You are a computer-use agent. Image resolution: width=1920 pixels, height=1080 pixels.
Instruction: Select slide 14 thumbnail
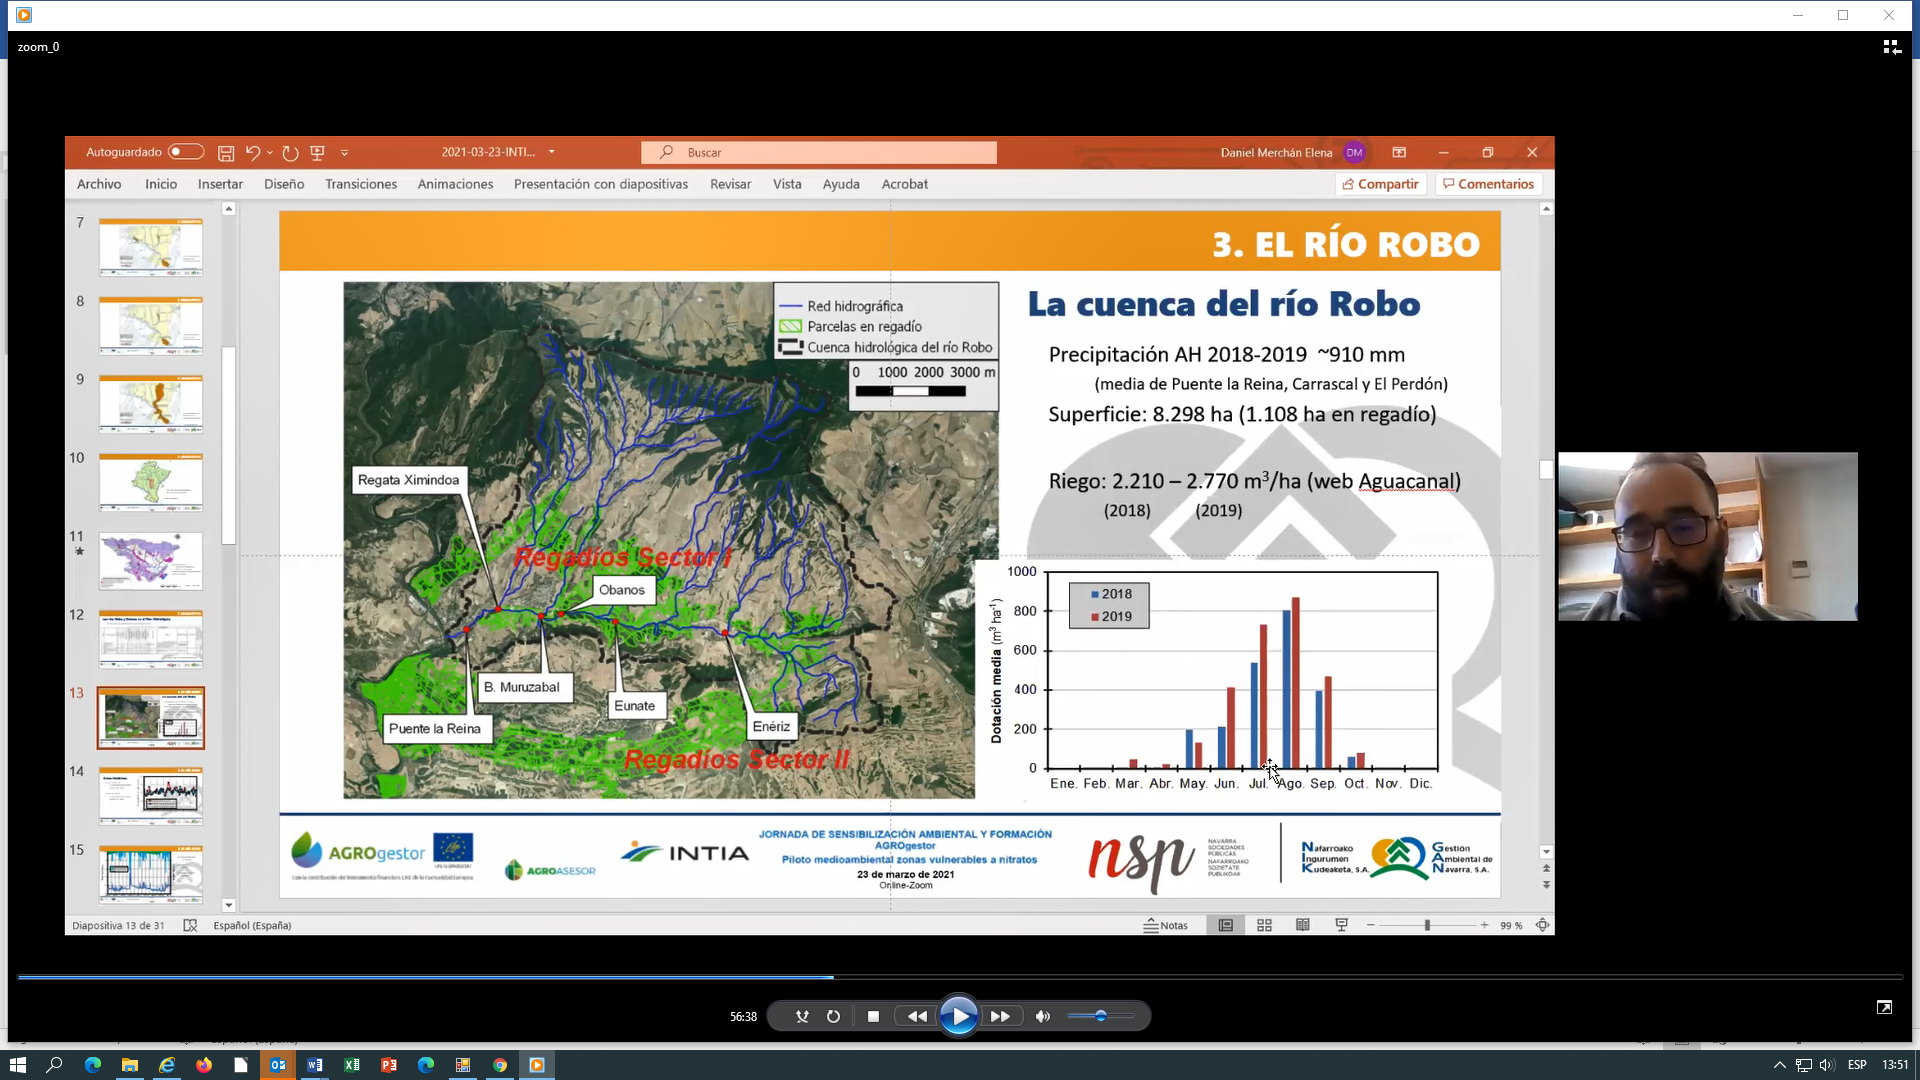point(151,796)
